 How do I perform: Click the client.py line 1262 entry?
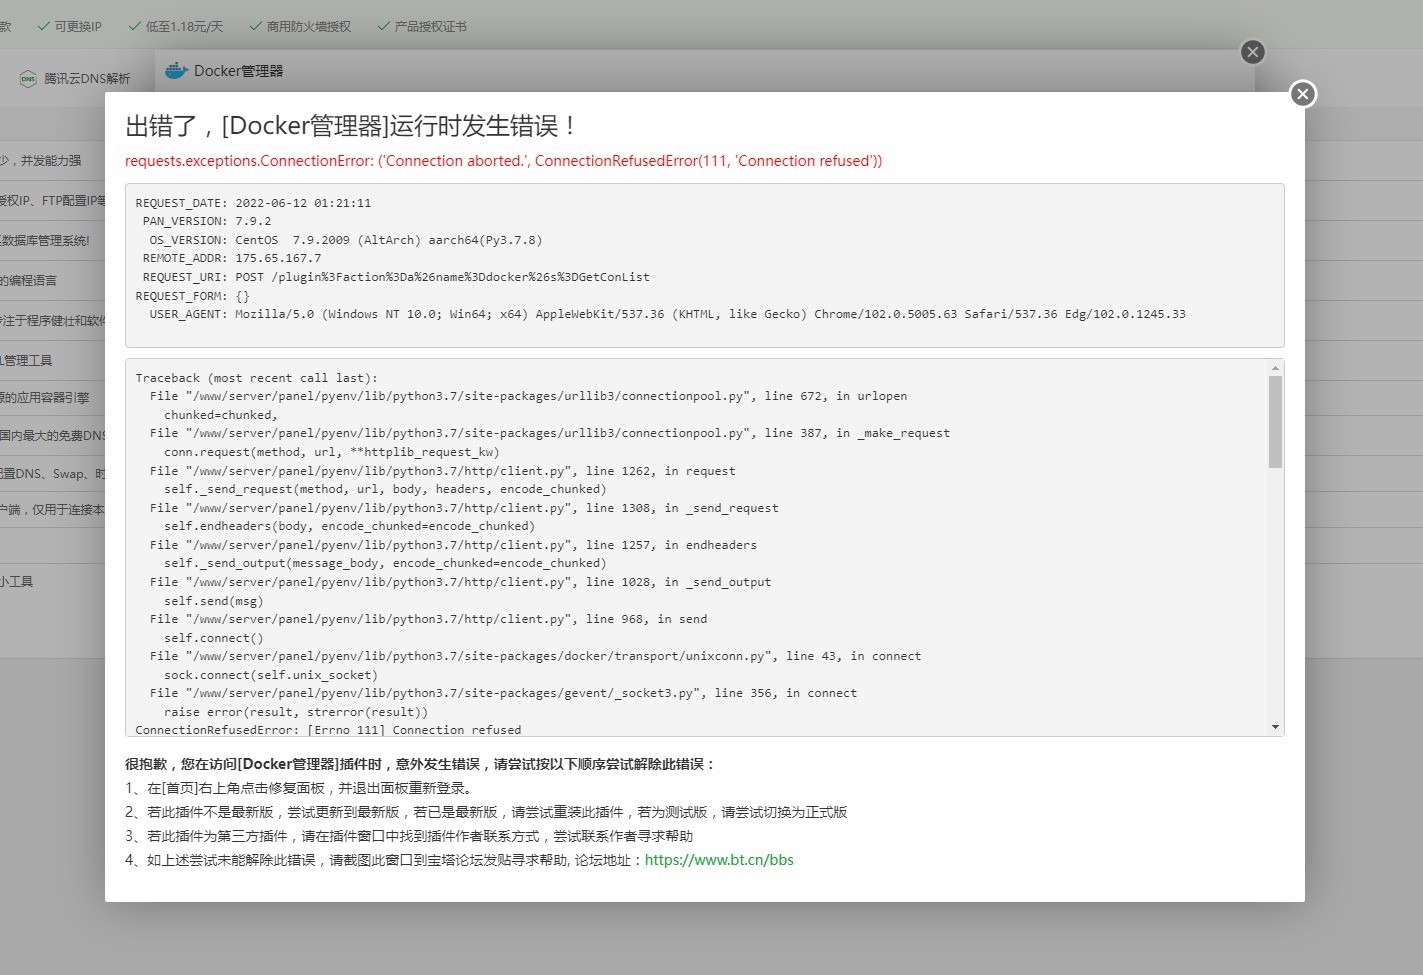[x=442, y=471]
